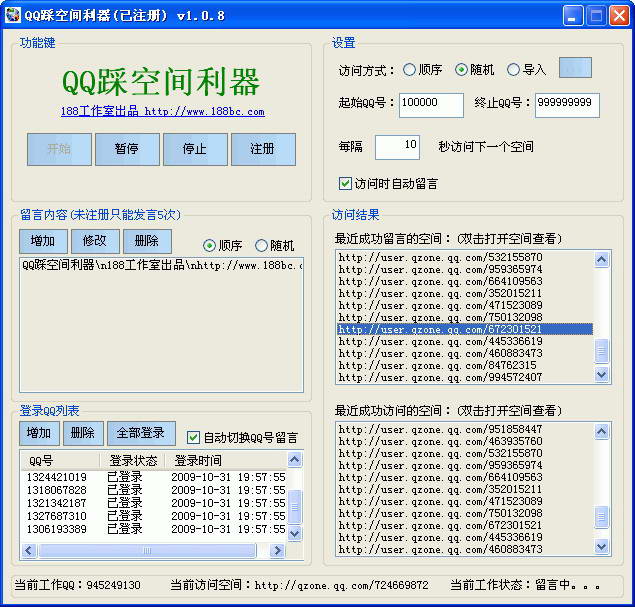
Task: Select QQ row 1321342187
Action: pyautogui.click(x=154, y=503)
